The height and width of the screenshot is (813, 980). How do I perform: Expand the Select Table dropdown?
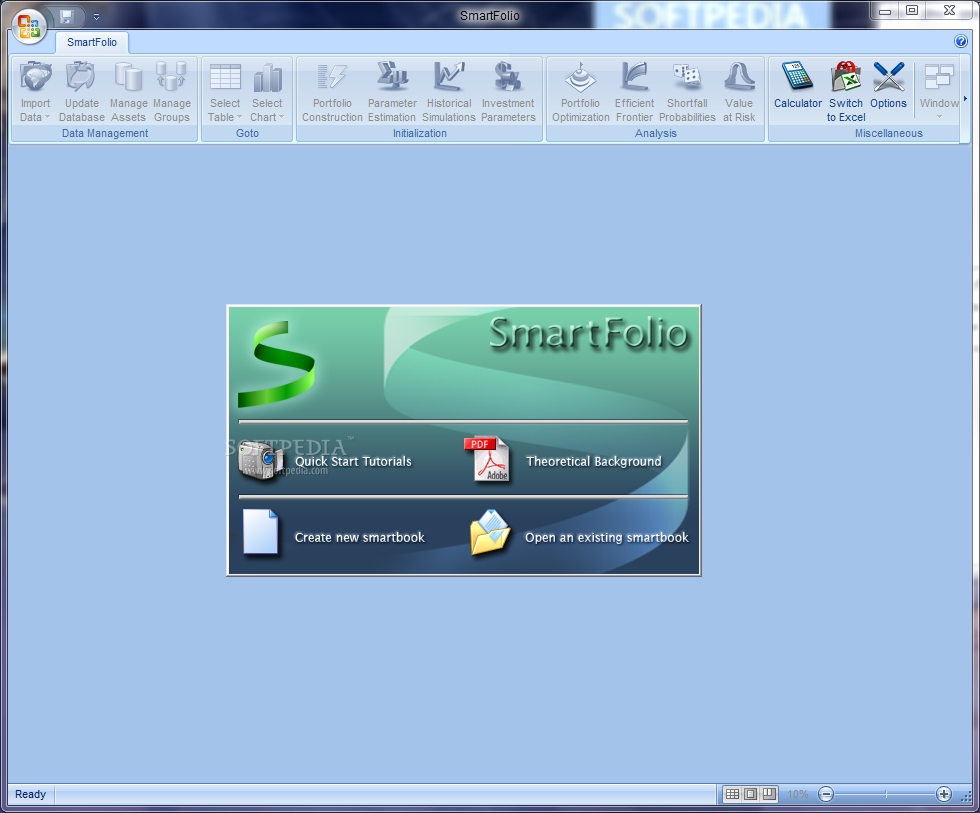pos(225,92)
